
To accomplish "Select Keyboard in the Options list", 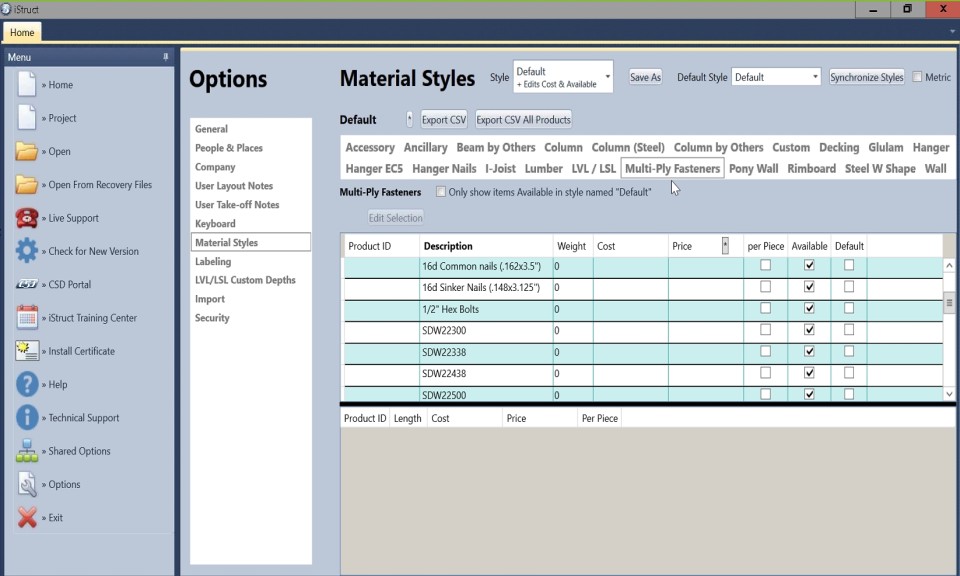I will 215,224.
